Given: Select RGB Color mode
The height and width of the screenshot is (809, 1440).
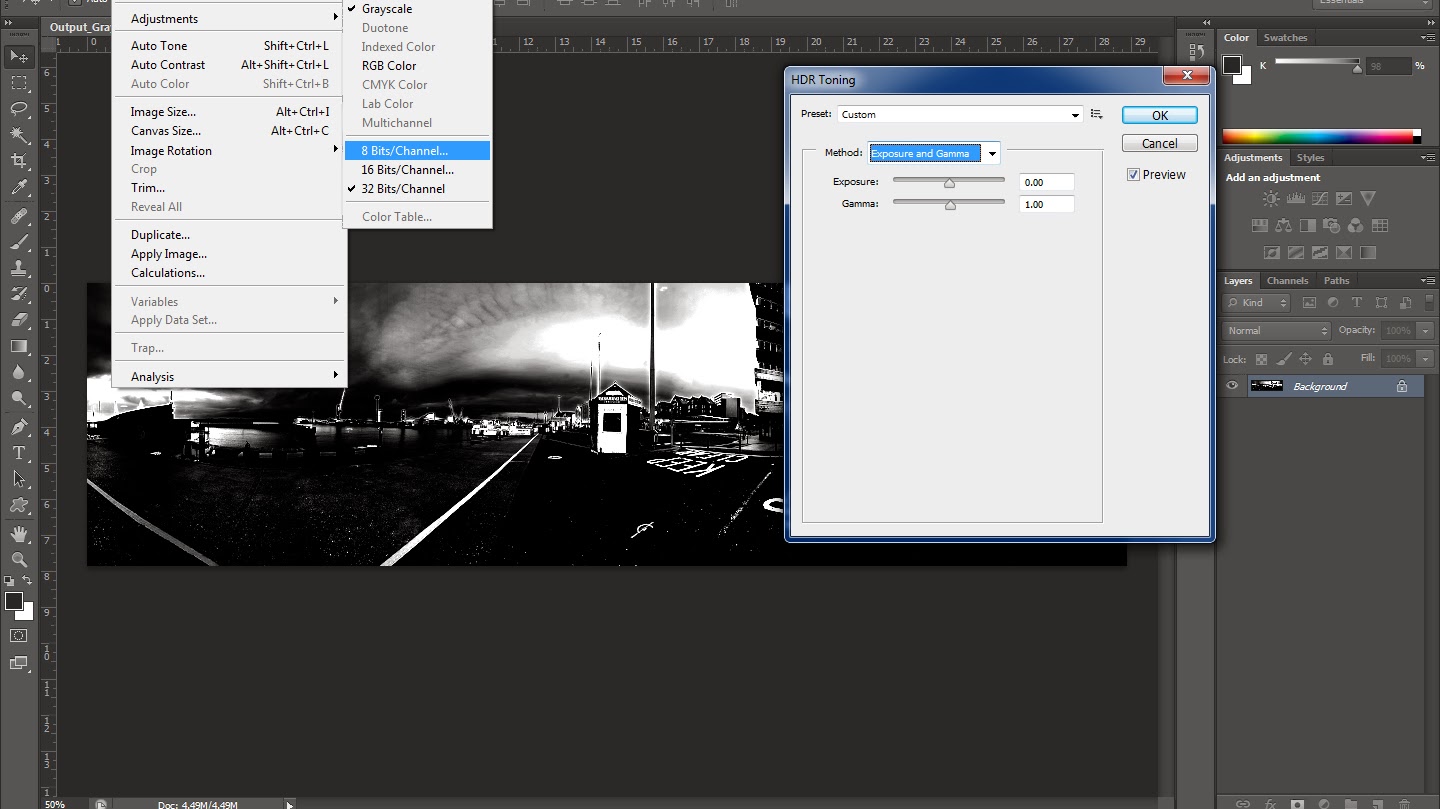Looking at the screenshot, I should [x=417, y=66].
